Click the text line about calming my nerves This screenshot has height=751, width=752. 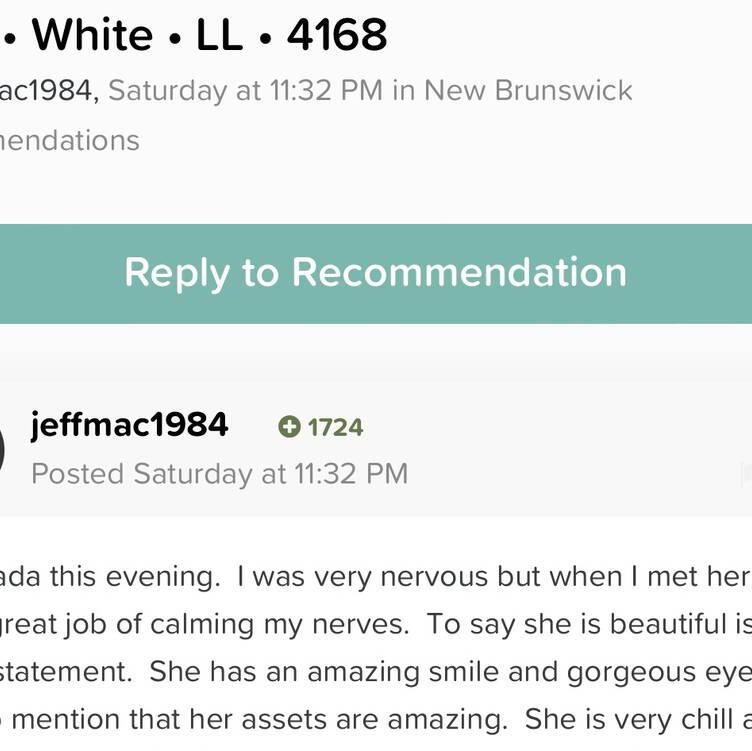click(x=376, y=625)
